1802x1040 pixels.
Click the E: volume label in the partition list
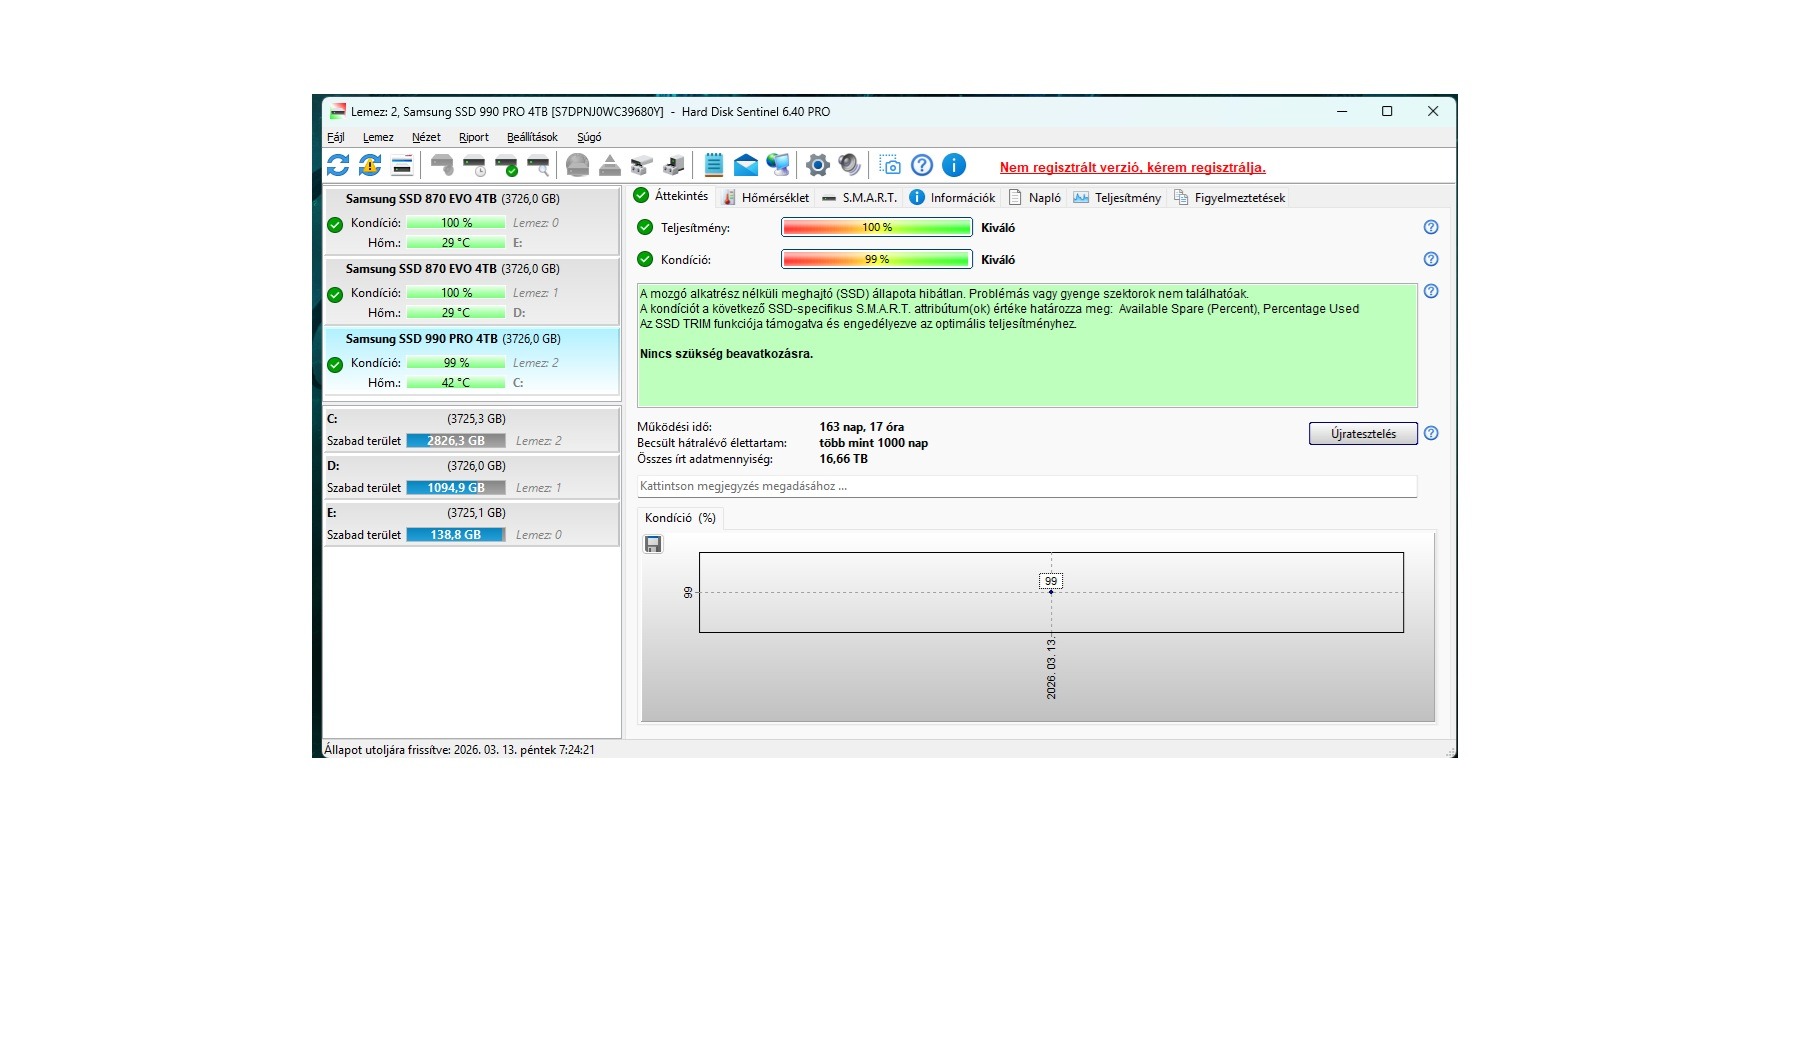tap(332, 513)
